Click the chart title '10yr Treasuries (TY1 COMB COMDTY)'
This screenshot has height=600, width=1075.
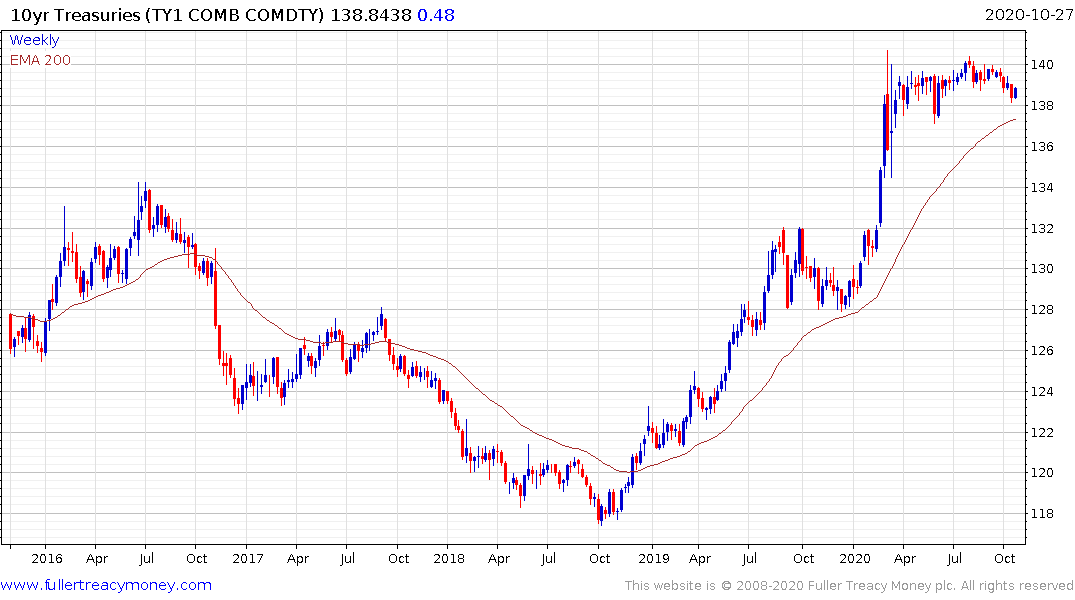pyautogui.click(x=167, y=15)
